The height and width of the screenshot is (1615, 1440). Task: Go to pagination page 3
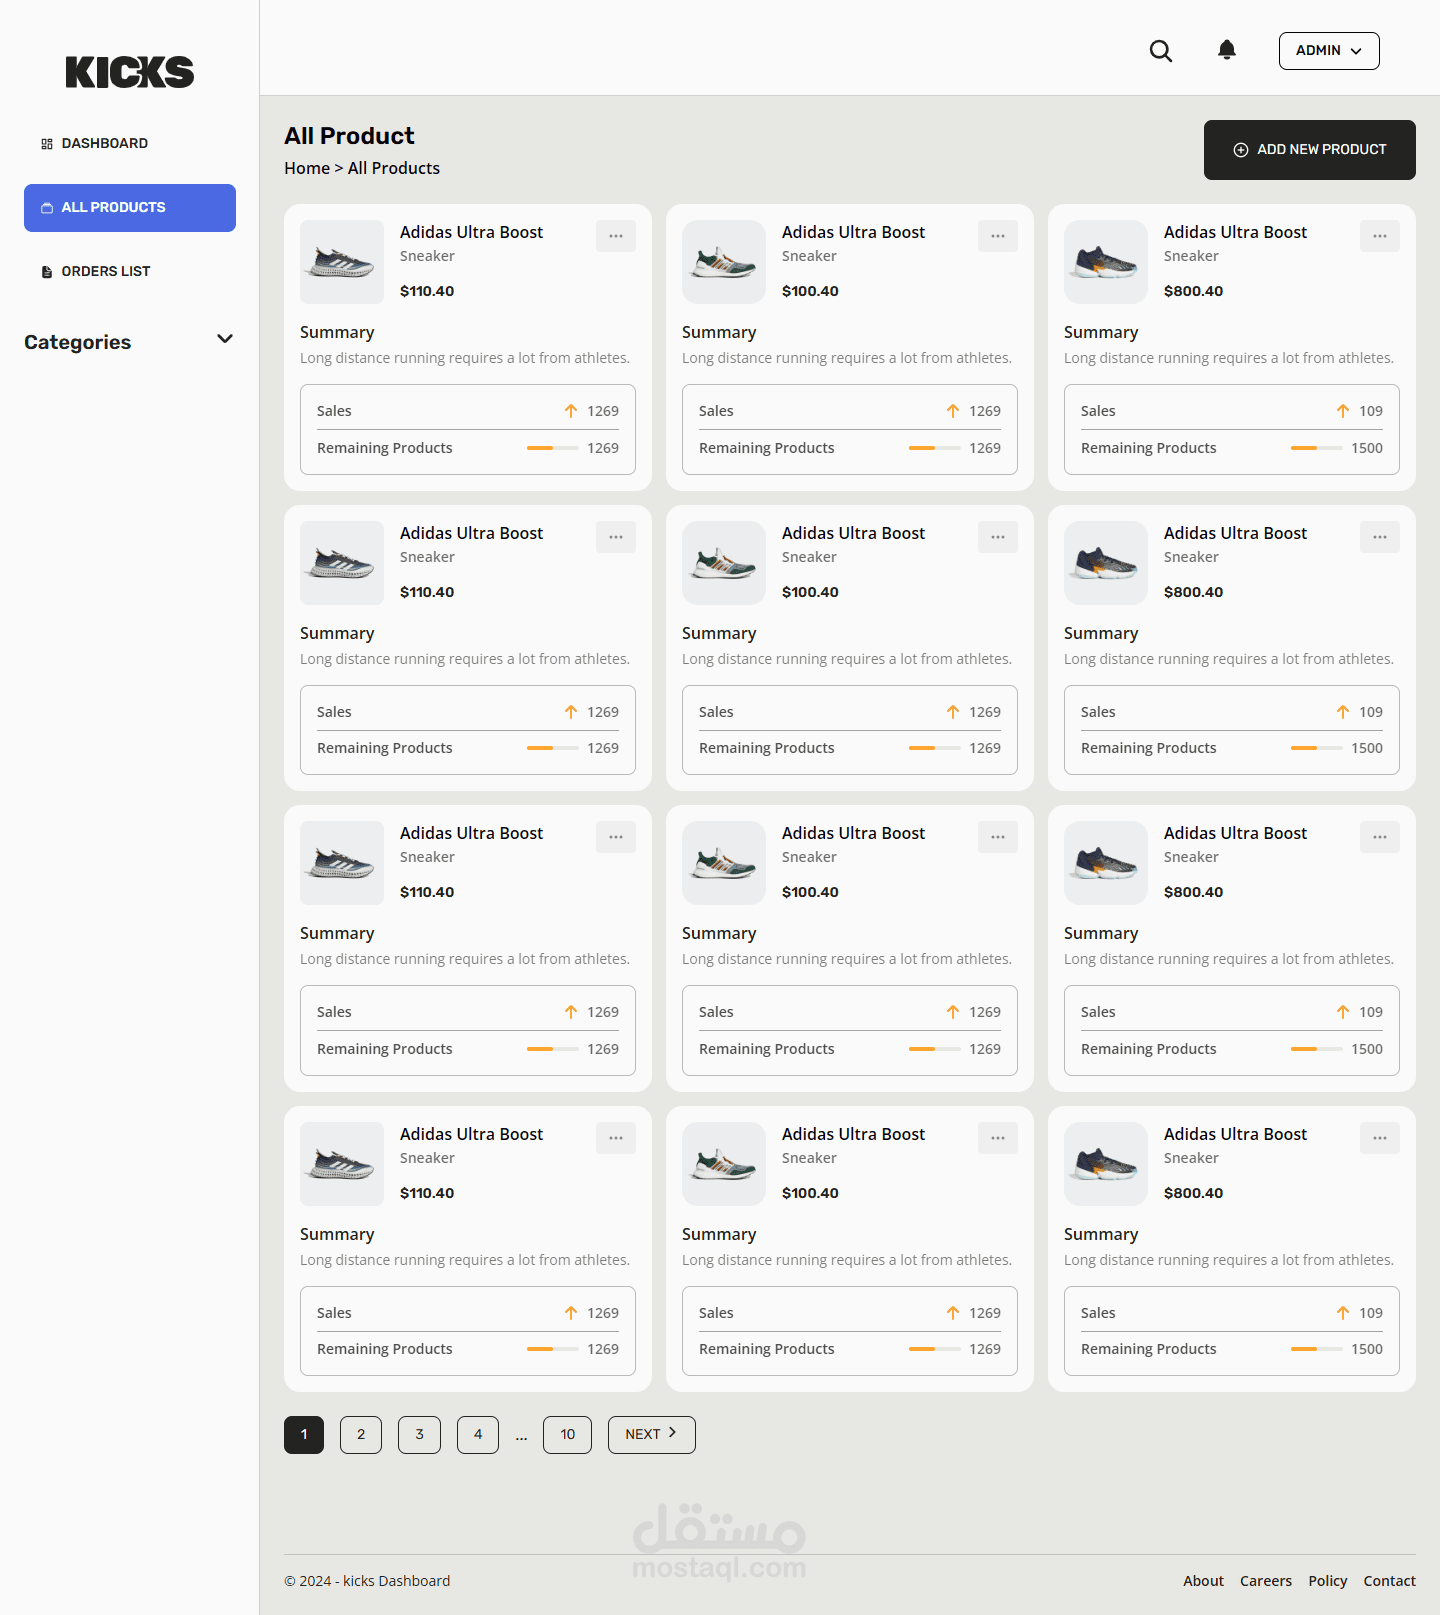[x=419, y=1435]
